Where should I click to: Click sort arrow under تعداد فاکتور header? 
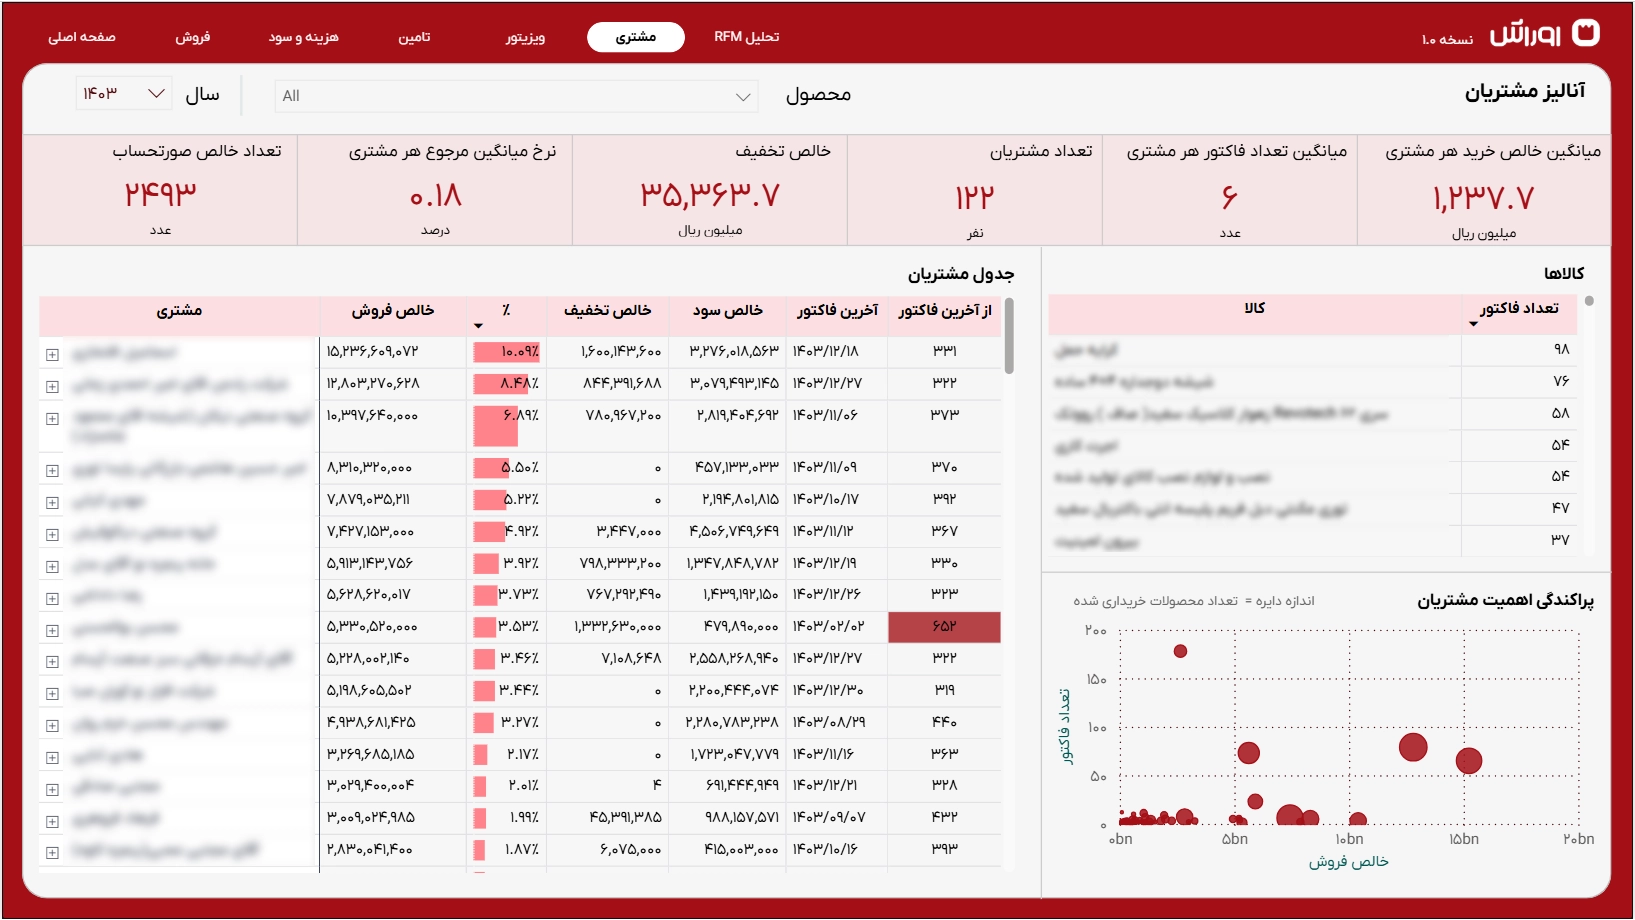coord(1473,324)
